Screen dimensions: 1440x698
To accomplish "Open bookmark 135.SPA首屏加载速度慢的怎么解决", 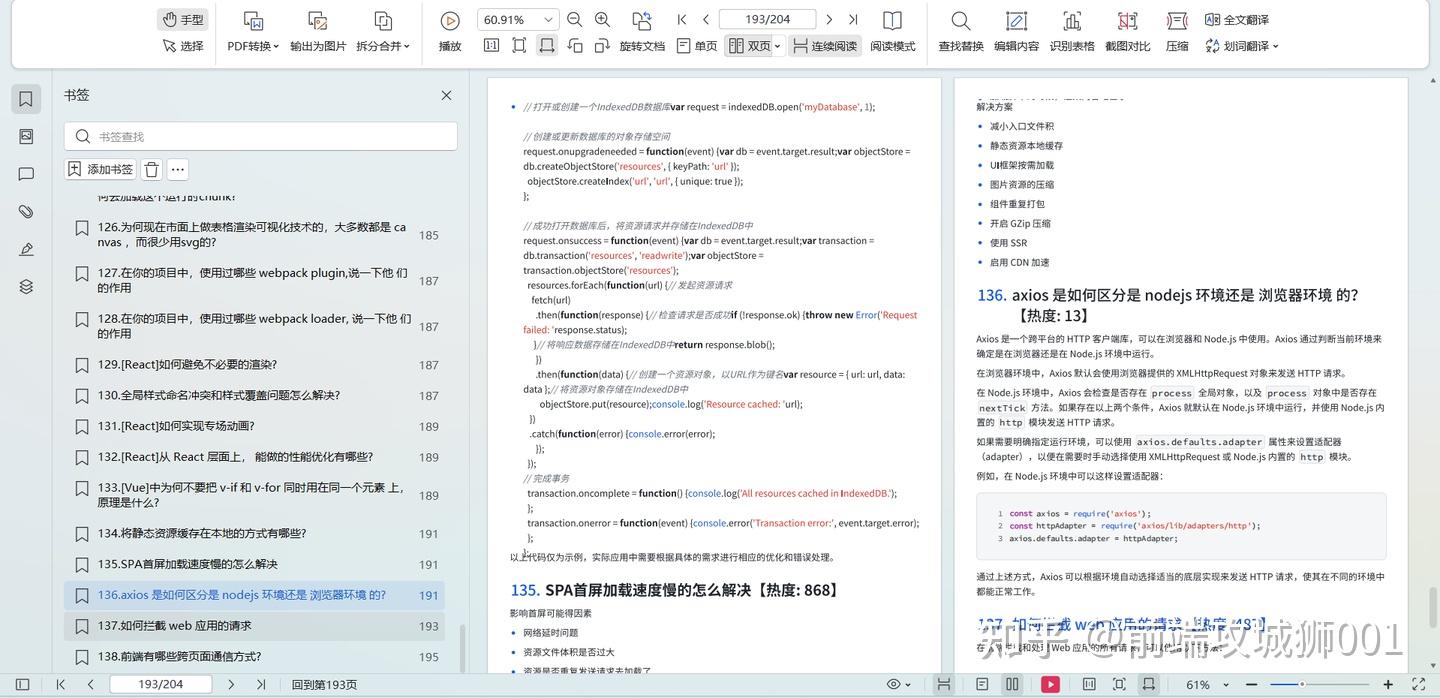I will pyautogui.click(x=254, y=564).
